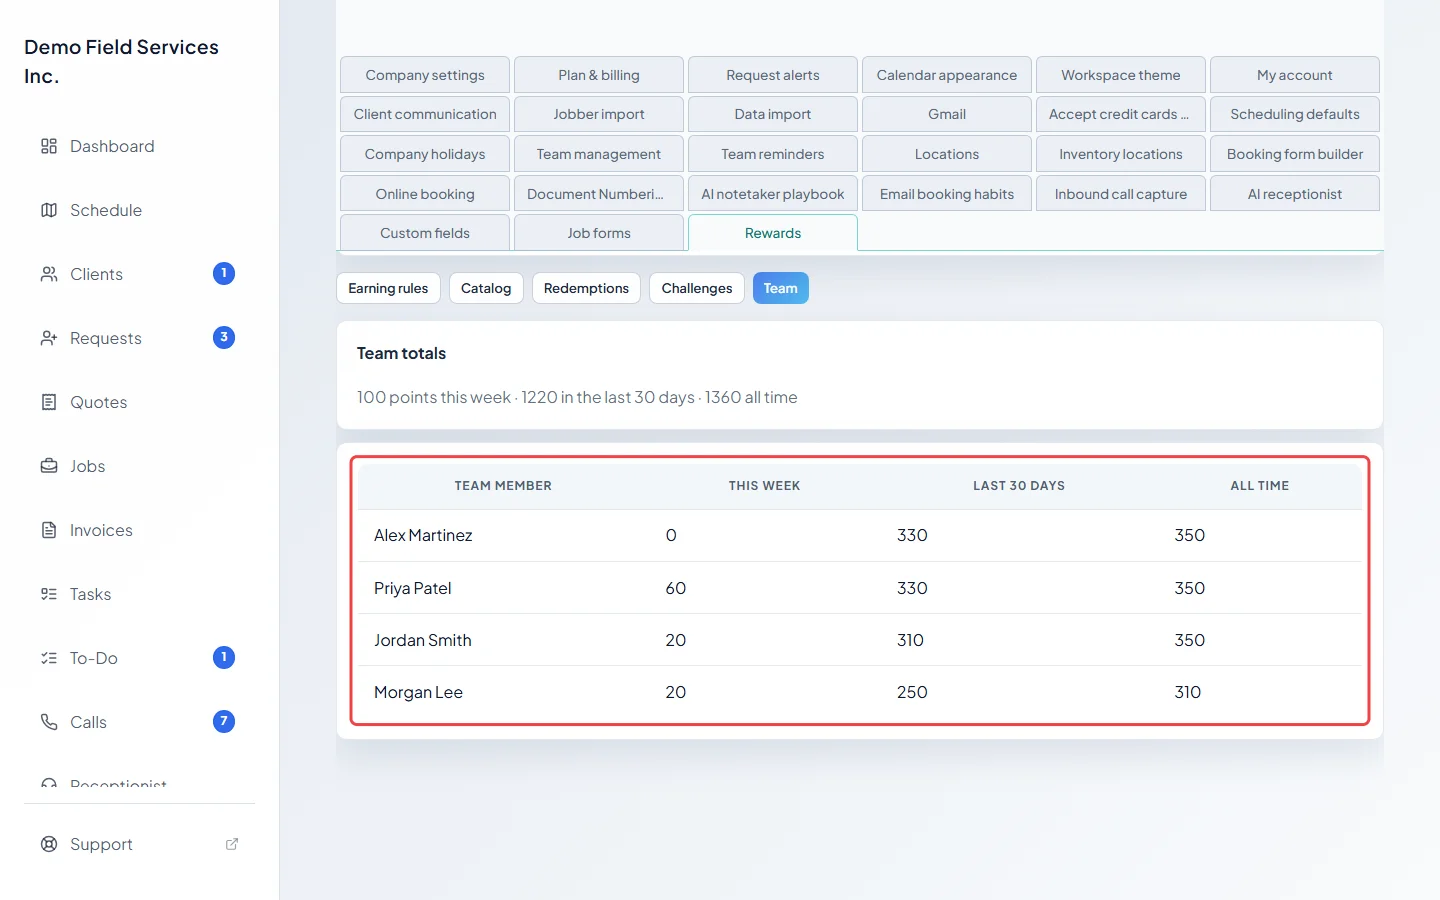Open the Booking form builder tab
1440x900 pixels.
click(x=1295, y=154)
